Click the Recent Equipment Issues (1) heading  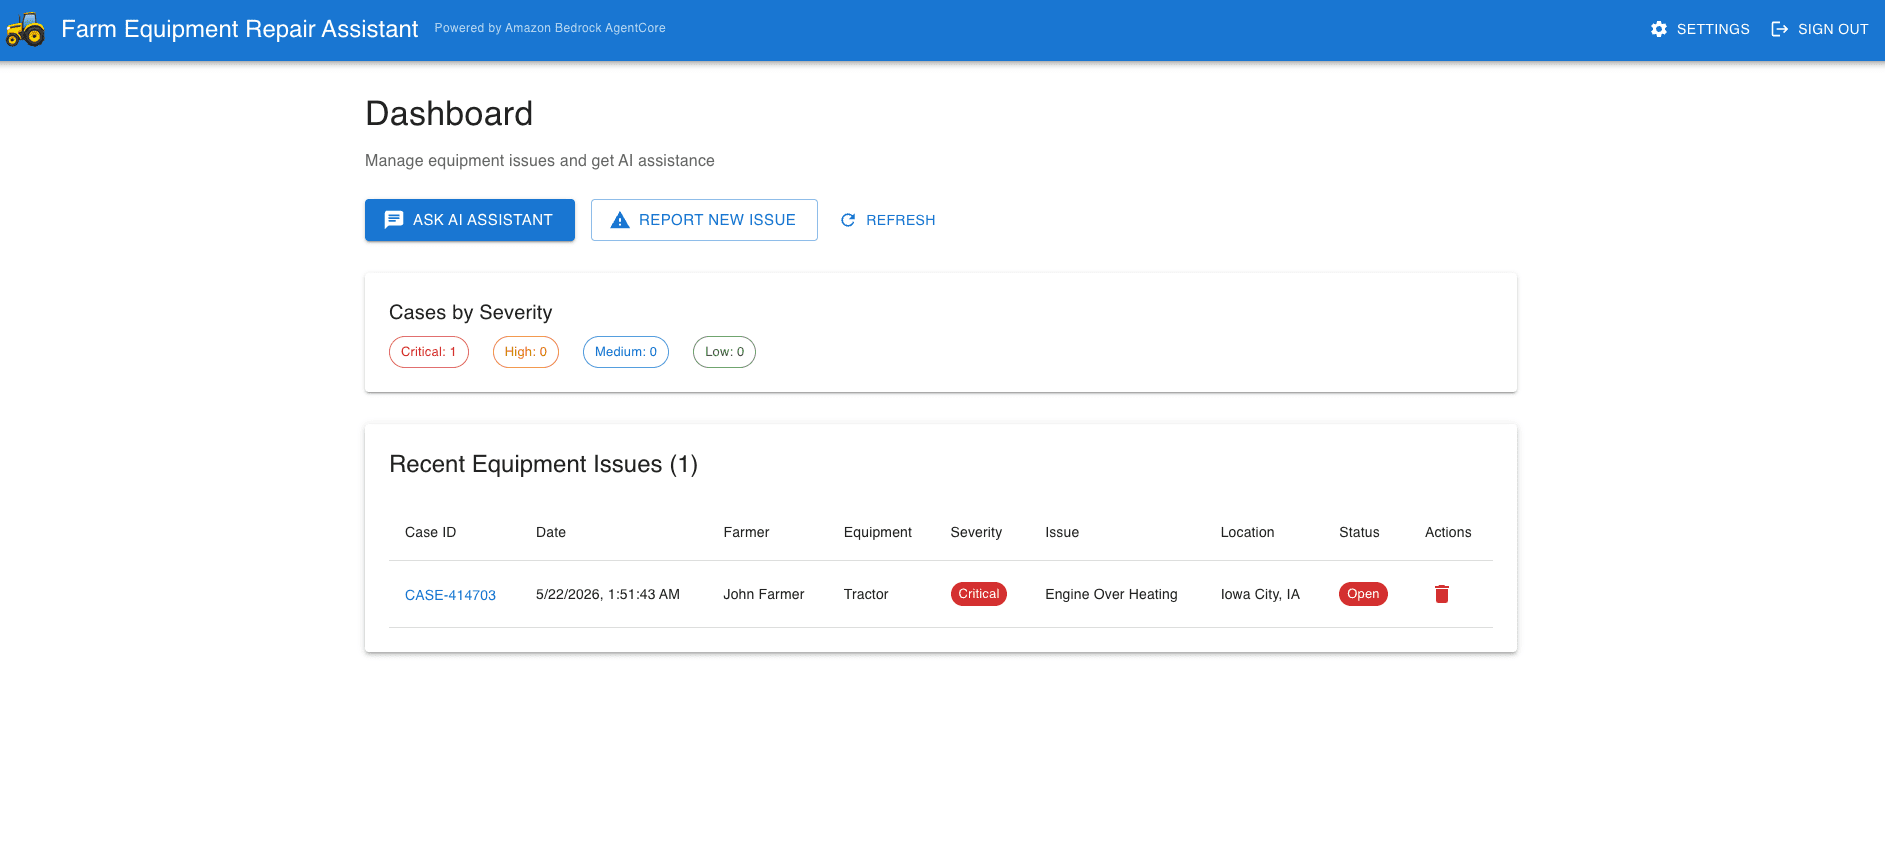tap(543, 464)
